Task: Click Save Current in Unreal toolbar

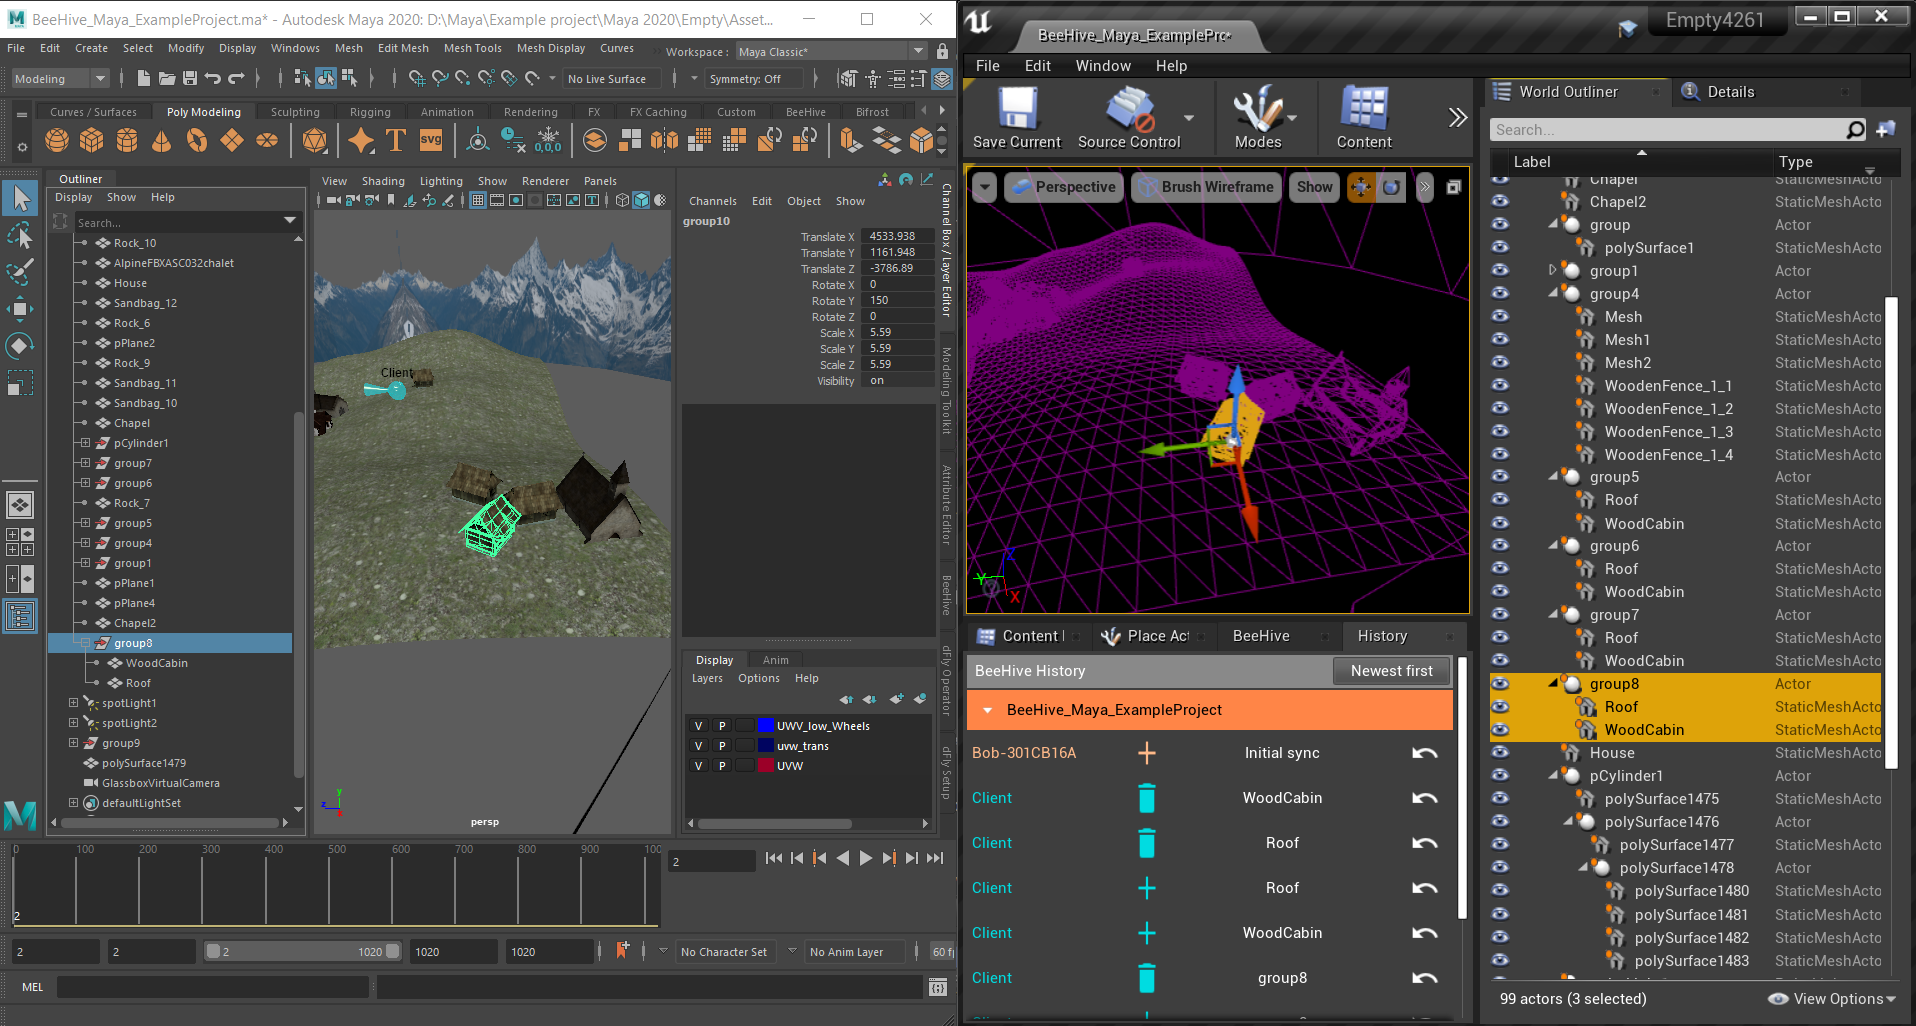Action: tap(1017, 117)
